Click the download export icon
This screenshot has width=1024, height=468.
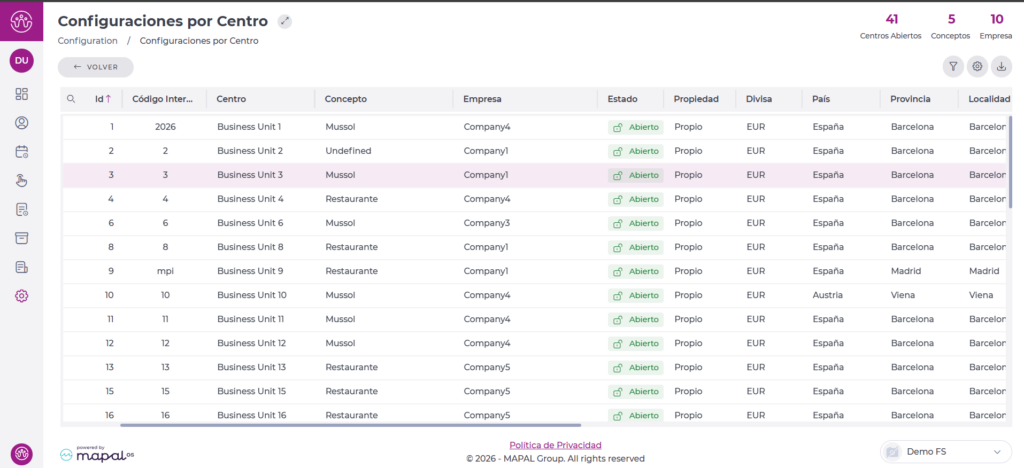[1001, 67]
